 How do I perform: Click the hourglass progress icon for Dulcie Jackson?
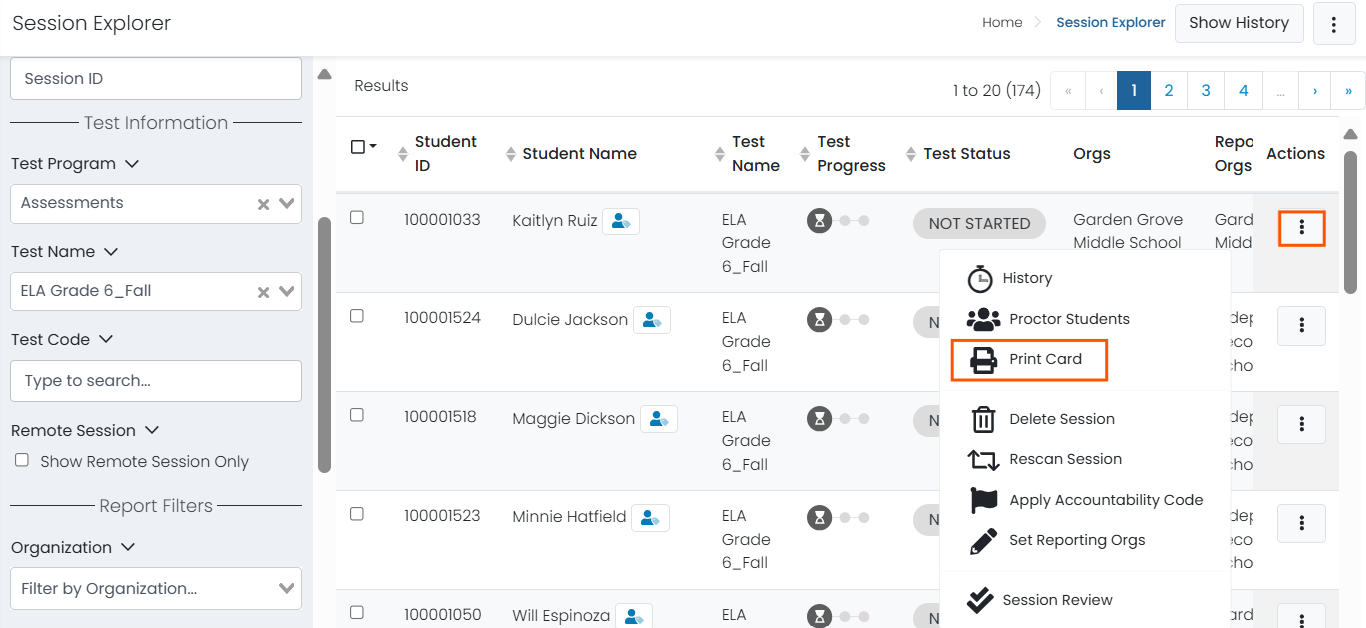819,320
